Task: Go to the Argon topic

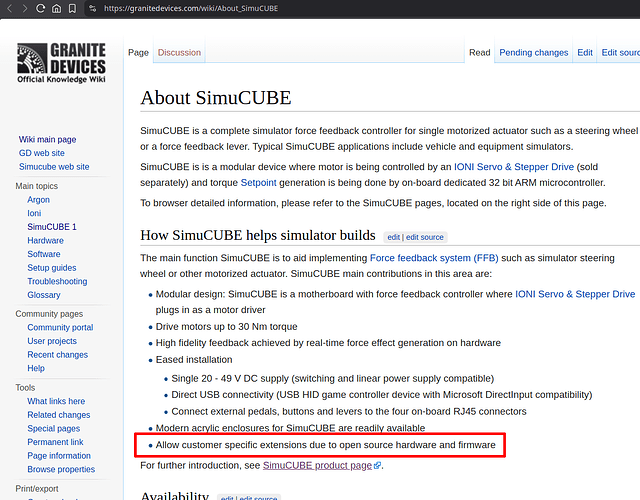Action: pyautogui.click(x=38, y=200)
